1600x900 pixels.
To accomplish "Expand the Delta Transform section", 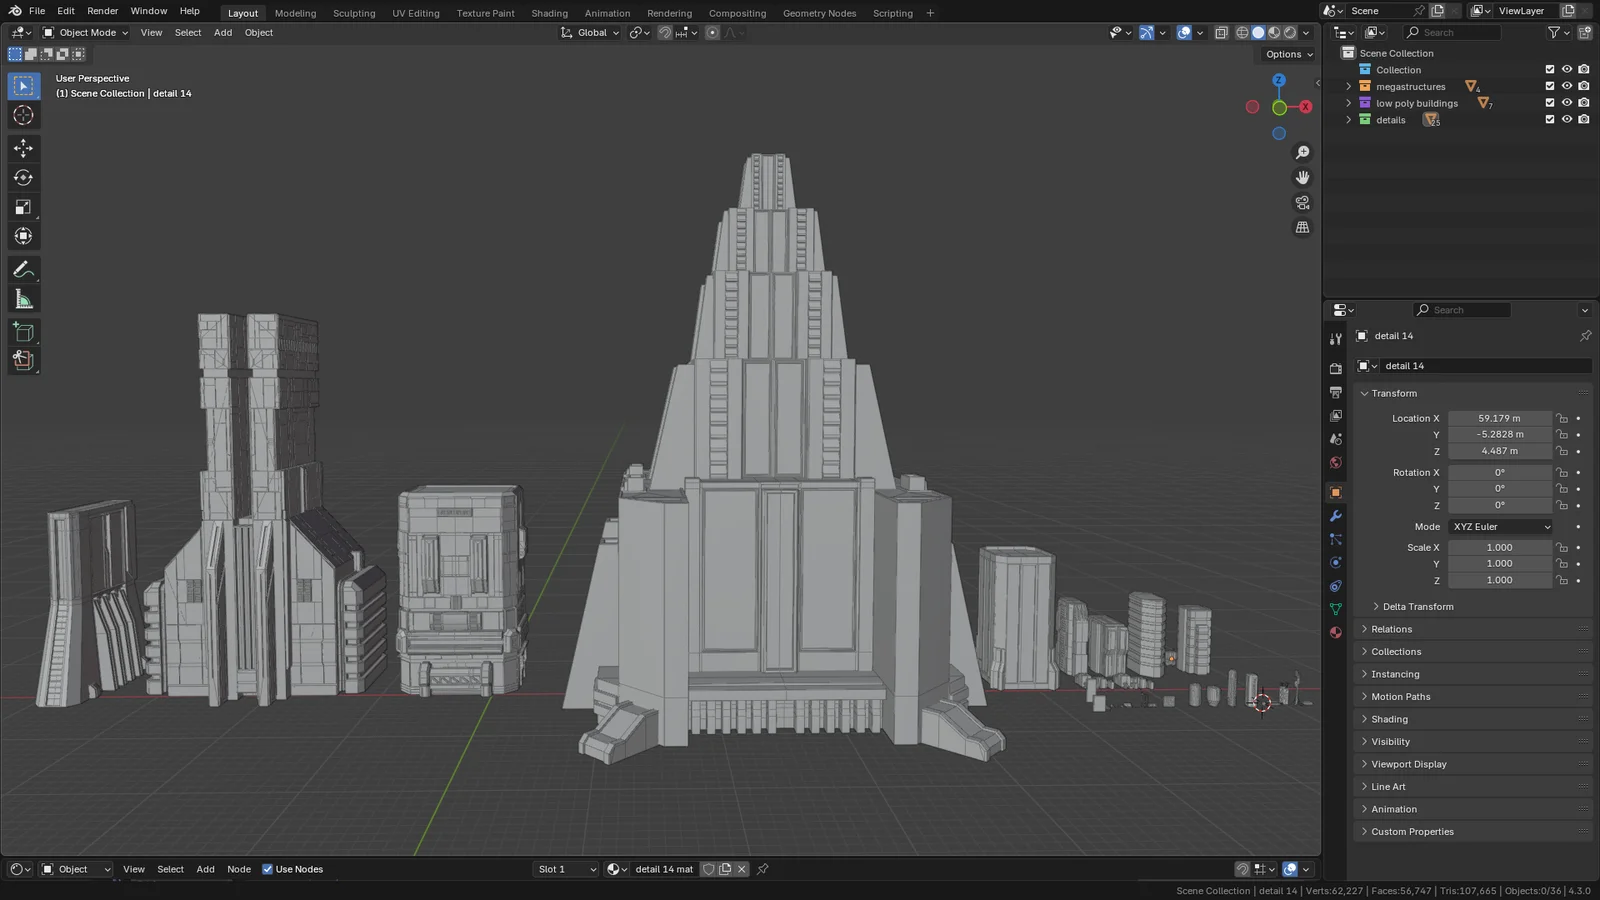I will point(1417,606).
